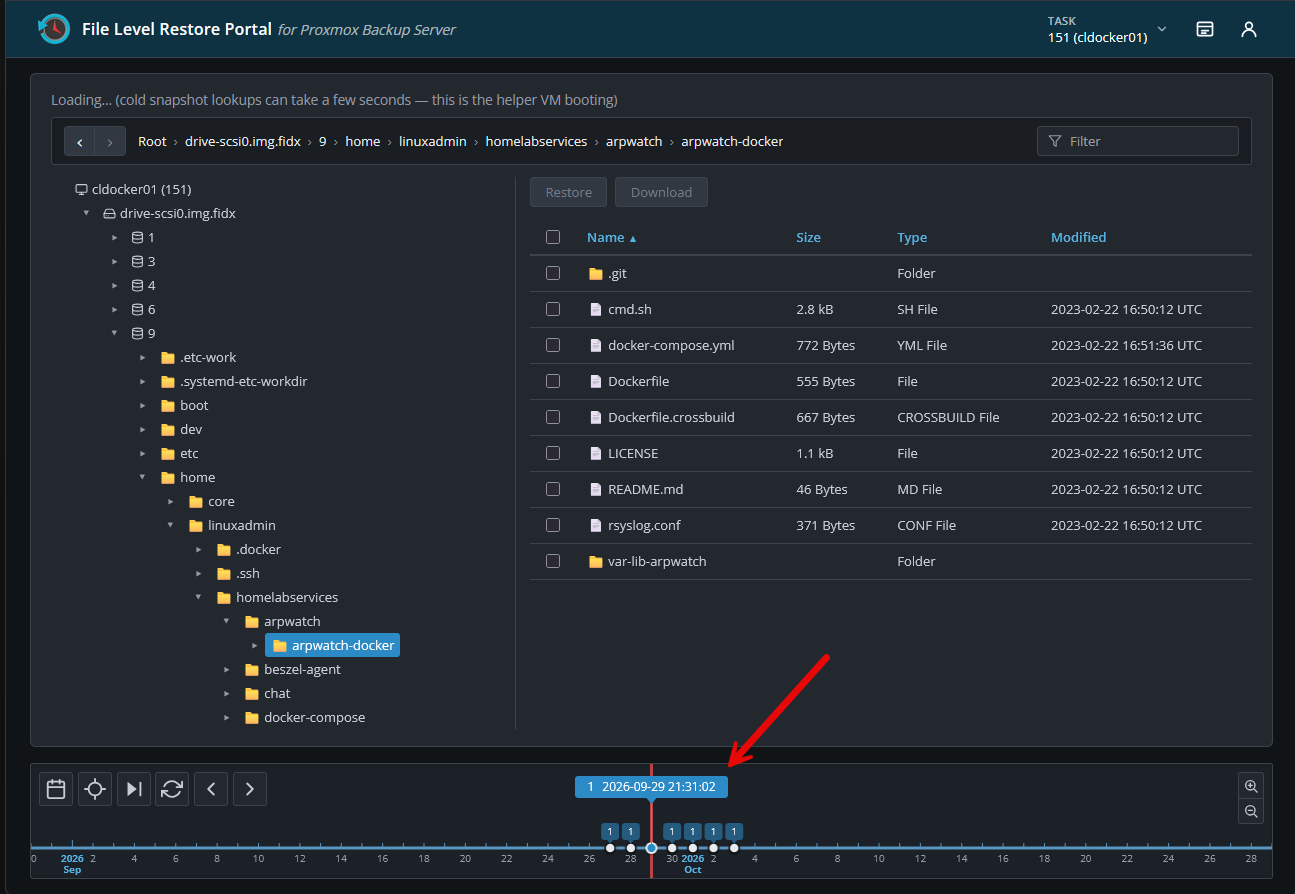Open the user account menu icon

pos(1248,29)
